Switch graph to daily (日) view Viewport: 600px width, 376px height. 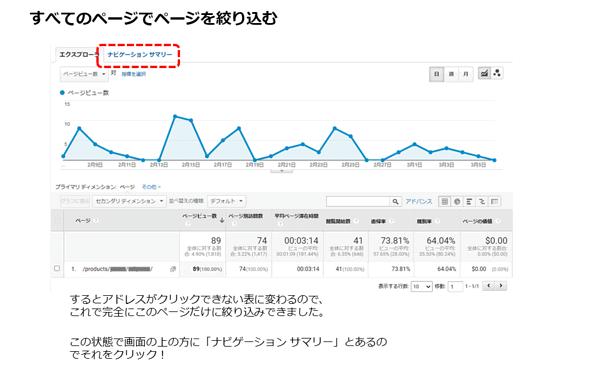tap(437, 74)
